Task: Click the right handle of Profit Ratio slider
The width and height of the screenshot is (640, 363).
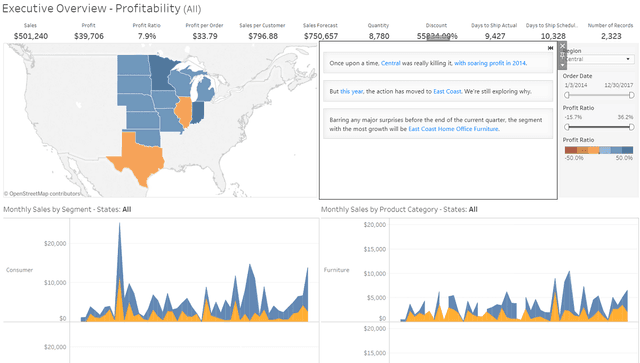Action: point(631,127)
